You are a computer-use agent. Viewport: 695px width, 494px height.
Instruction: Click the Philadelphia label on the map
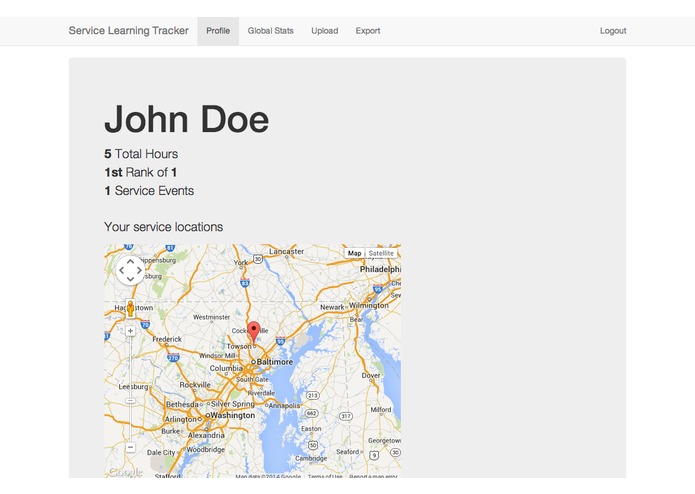(x=380, y=269)
